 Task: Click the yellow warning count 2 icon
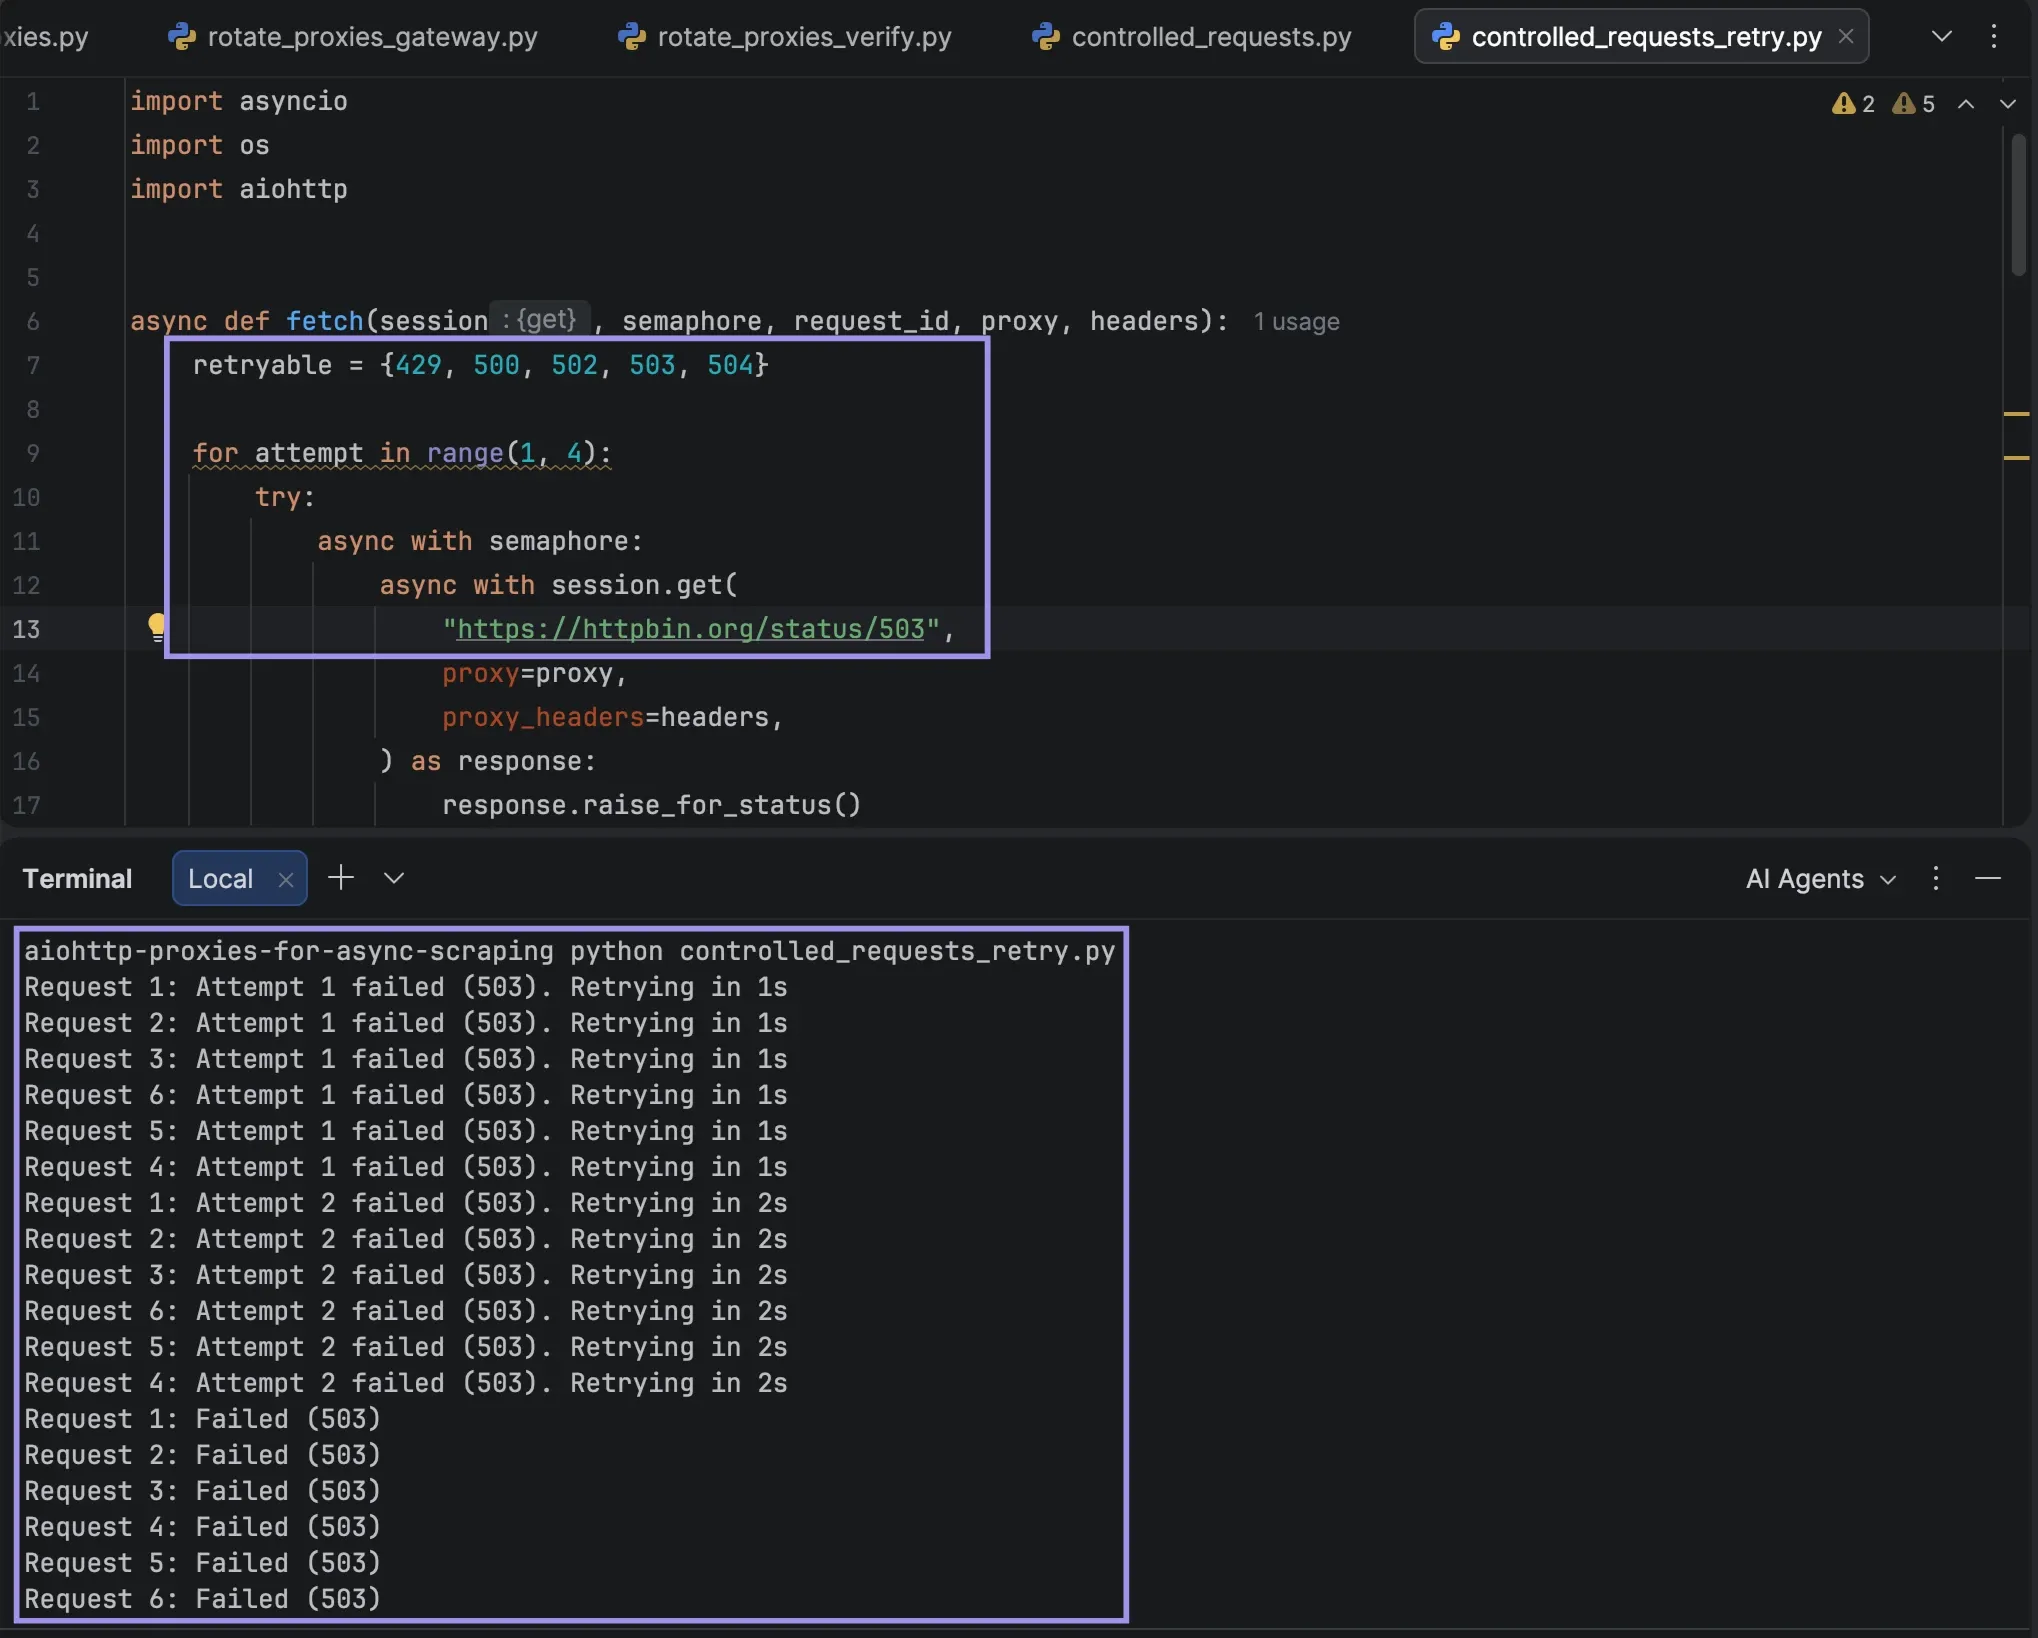pyautogui.click(x=1852, y=103)
